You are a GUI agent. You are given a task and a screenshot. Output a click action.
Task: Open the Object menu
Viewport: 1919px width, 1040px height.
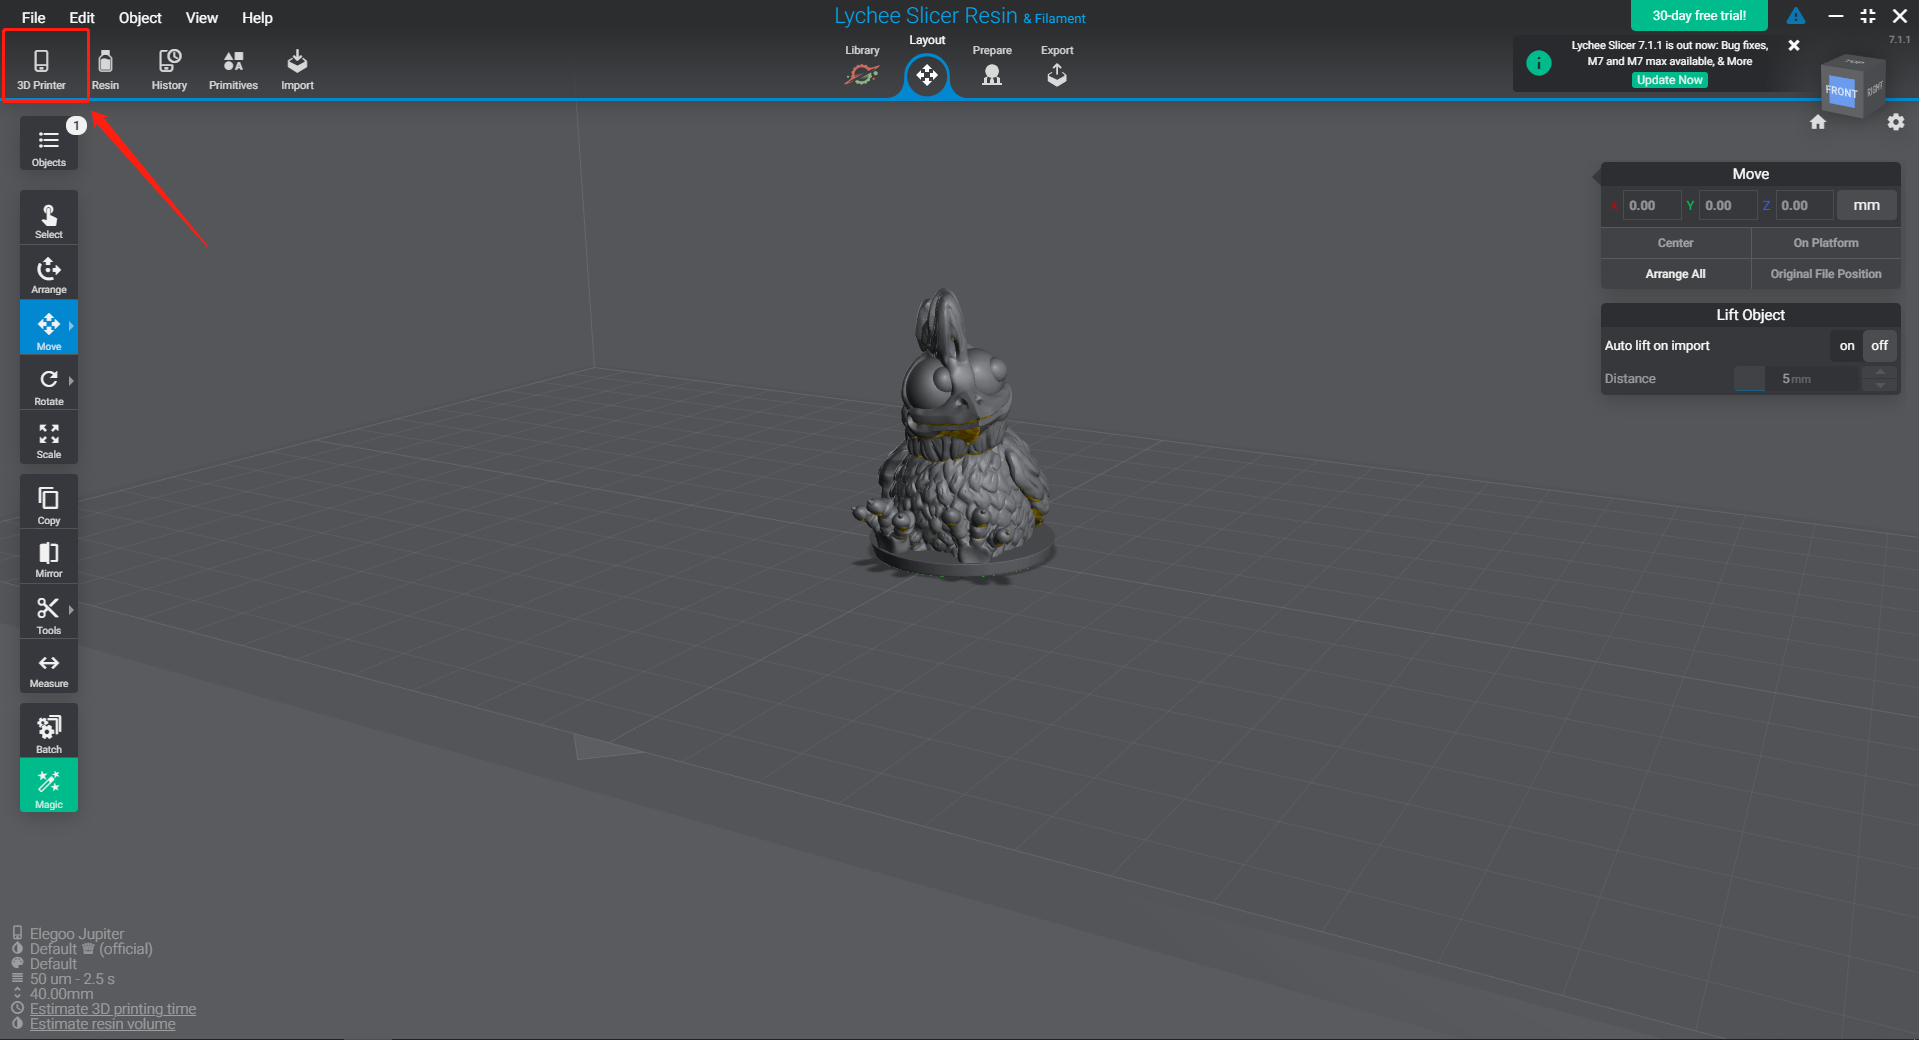pyautogui.click(x=140, y=18)
